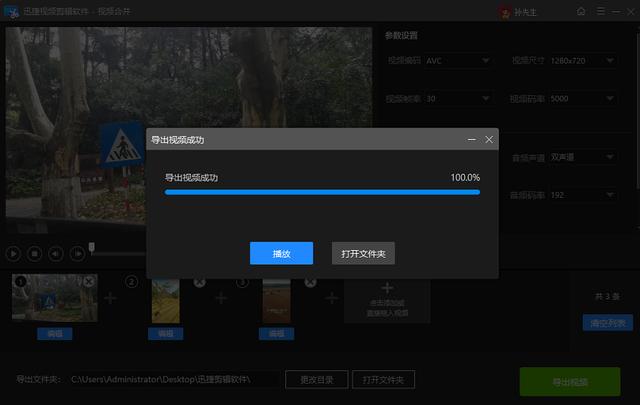640x405 pixels.
Task: Click the plus icon after the third clip
Action: coord(332,298)
